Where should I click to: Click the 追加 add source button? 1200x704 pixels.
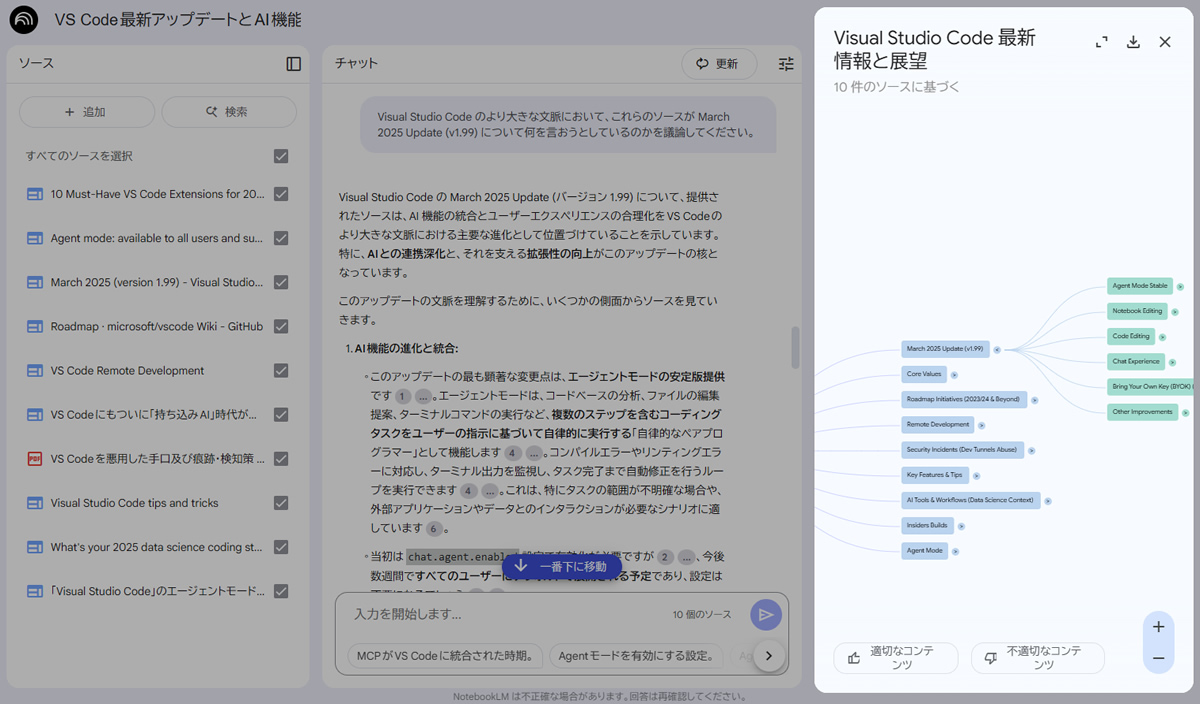click(86, 112)
